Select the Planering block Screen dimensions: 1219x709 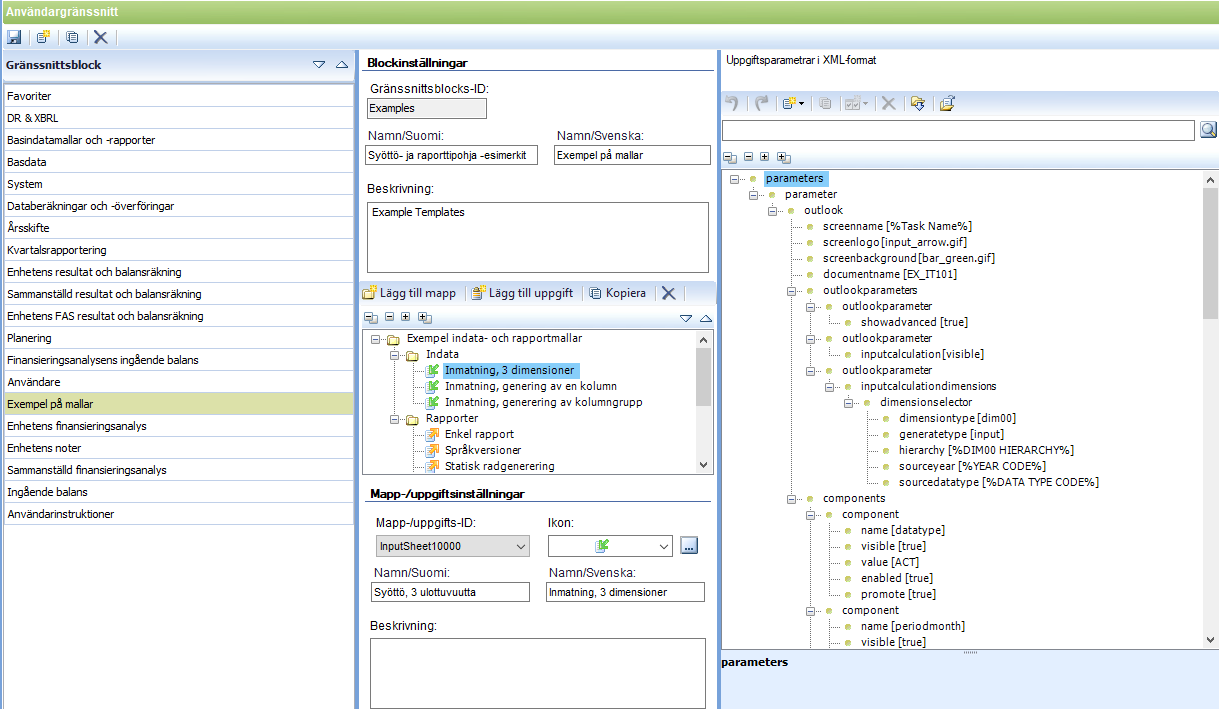click(179, 338)
